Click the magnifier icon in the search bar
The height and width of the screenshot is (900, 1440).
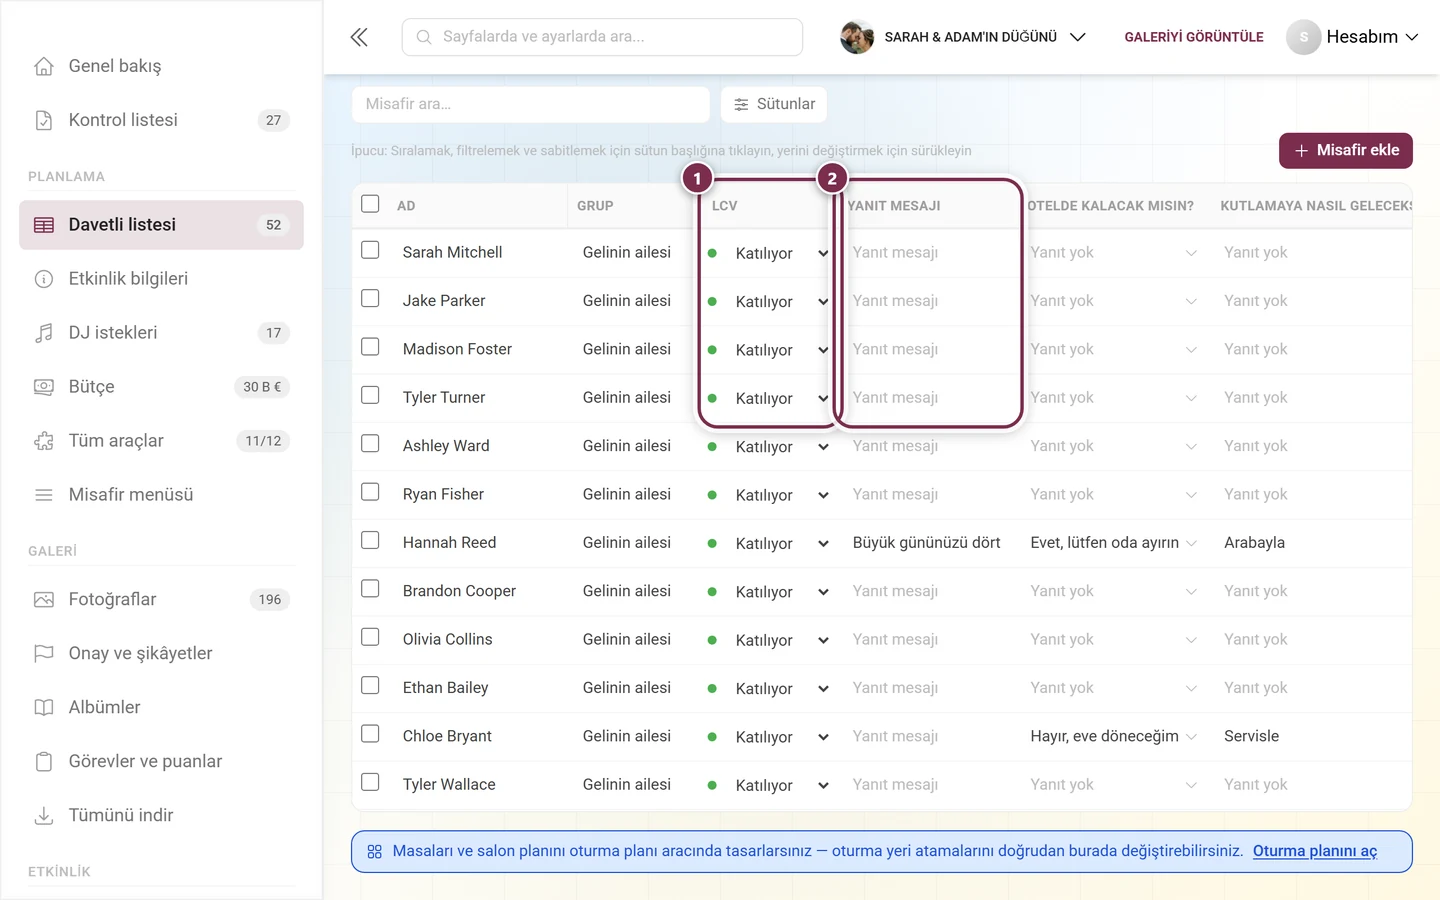[424, 37]
